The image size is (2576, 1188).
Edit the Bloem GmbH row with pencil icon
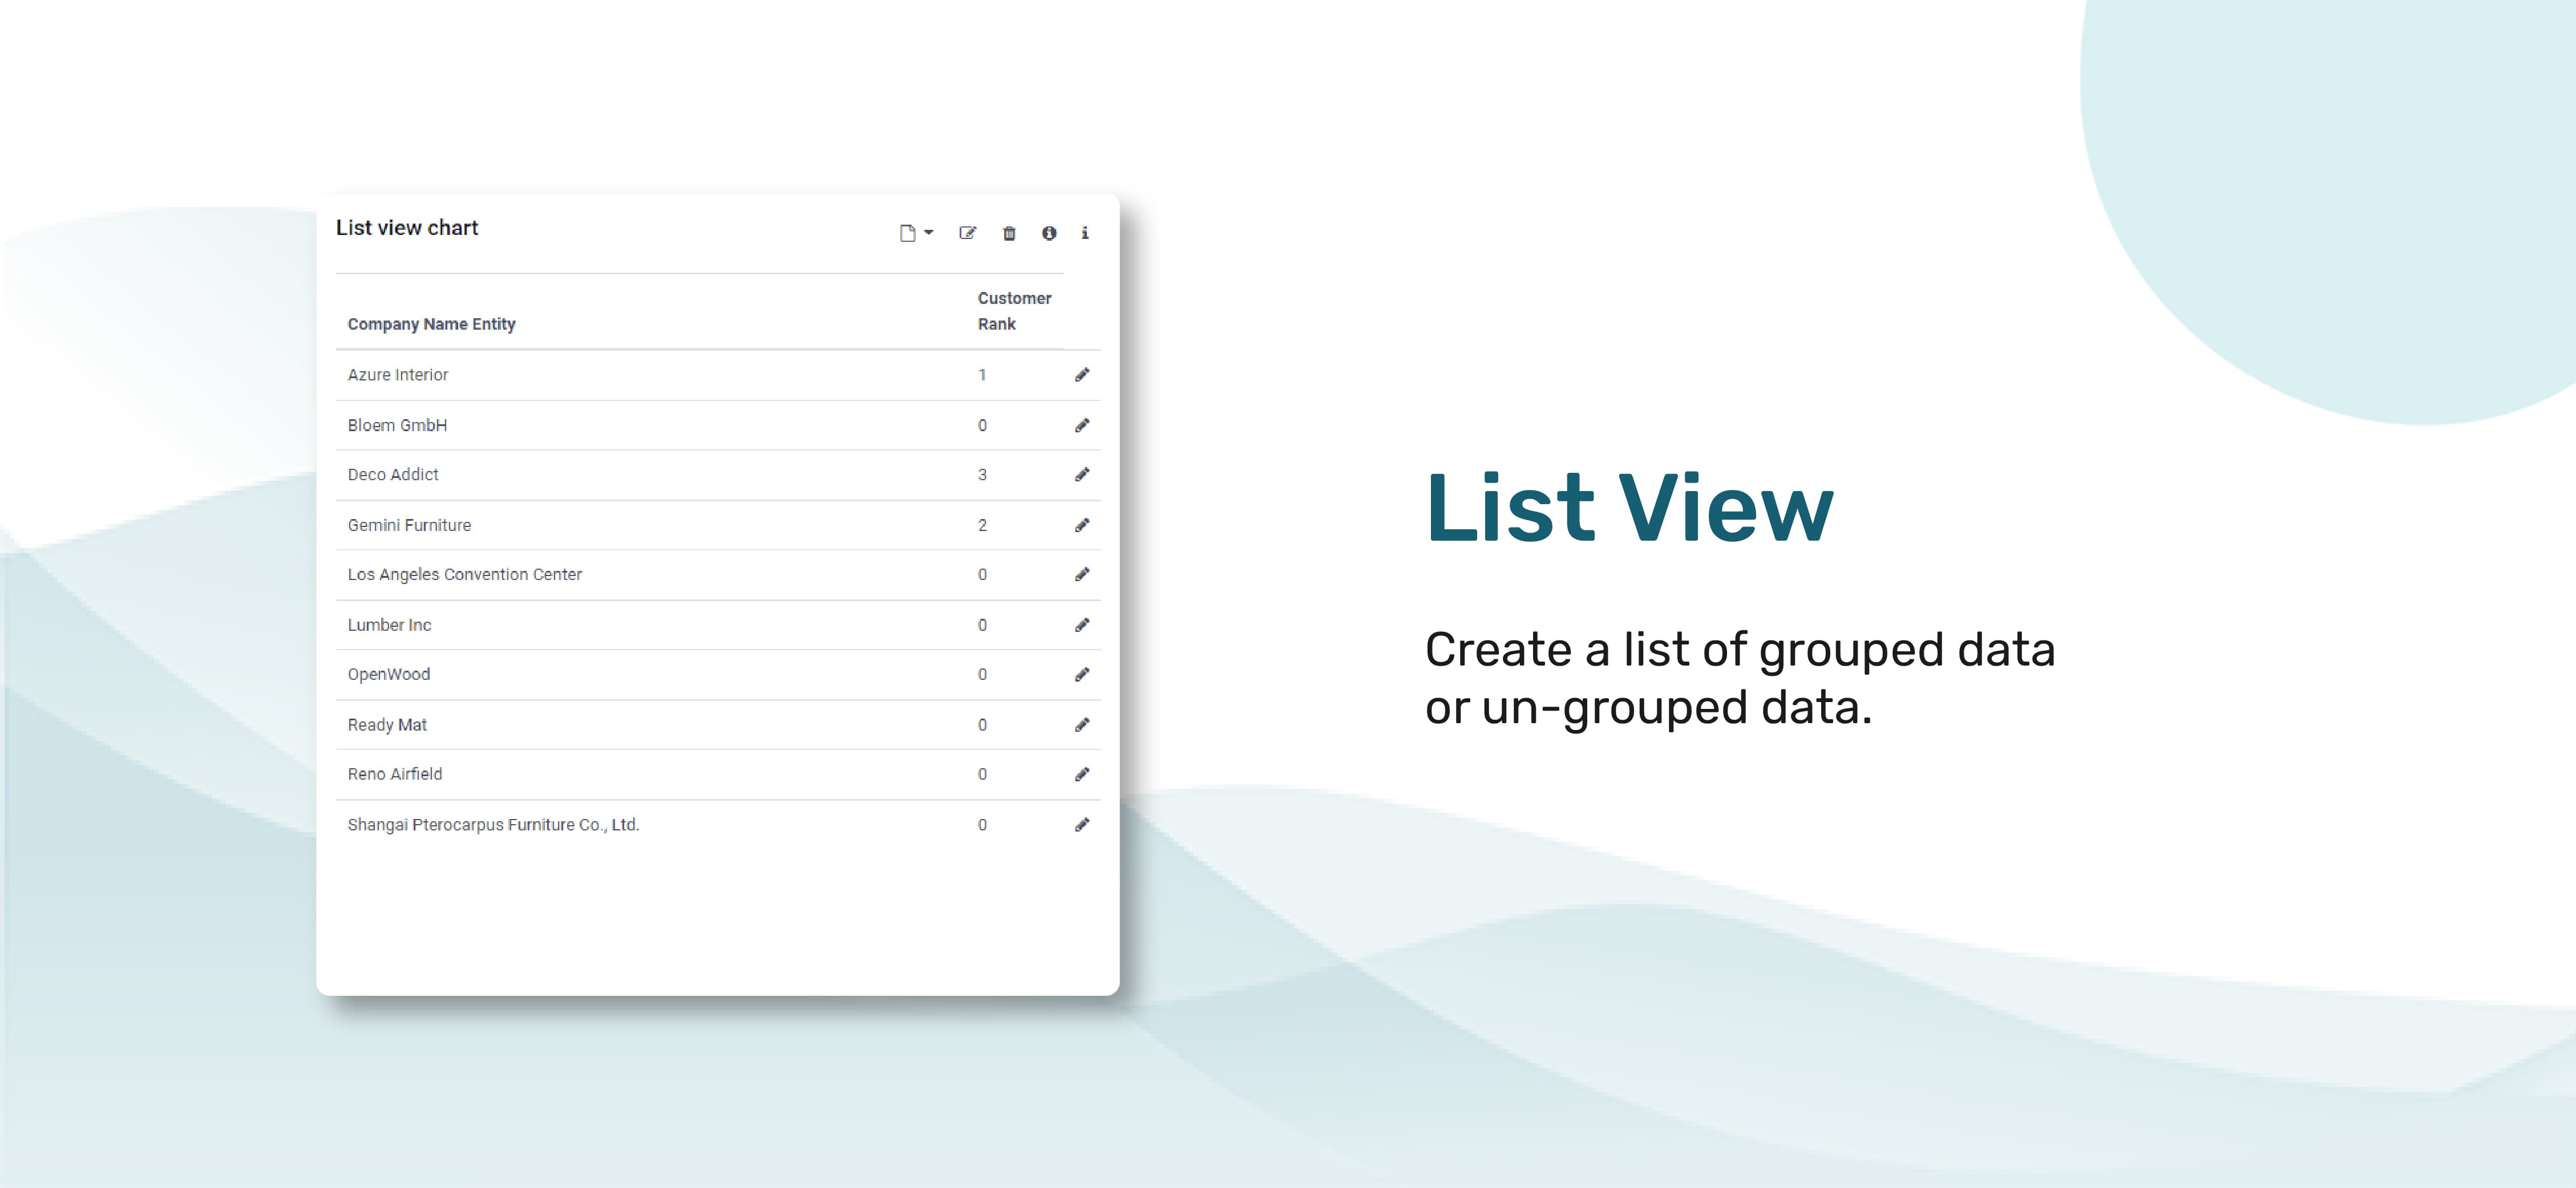pos(1082,425)
